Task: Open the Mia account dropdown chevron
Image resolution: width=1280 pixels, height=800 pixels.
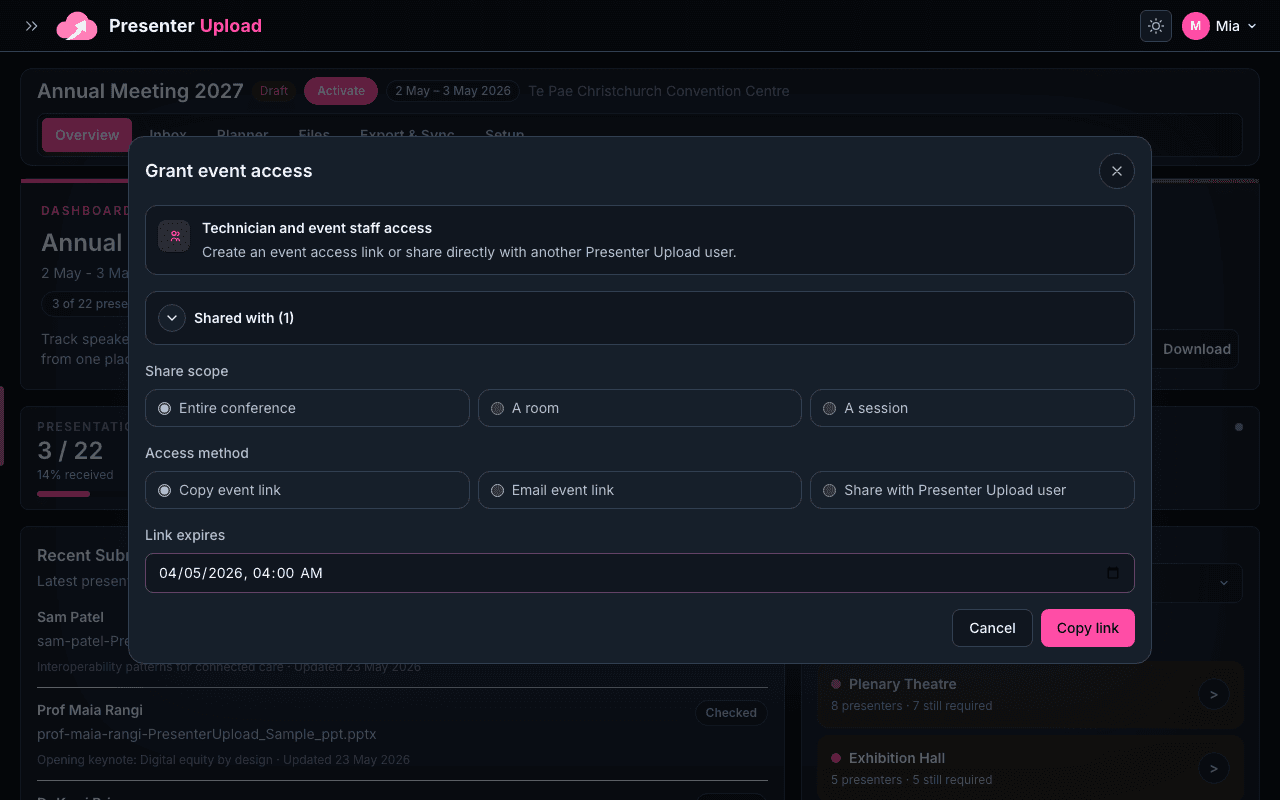Action: coord(1252,27)
